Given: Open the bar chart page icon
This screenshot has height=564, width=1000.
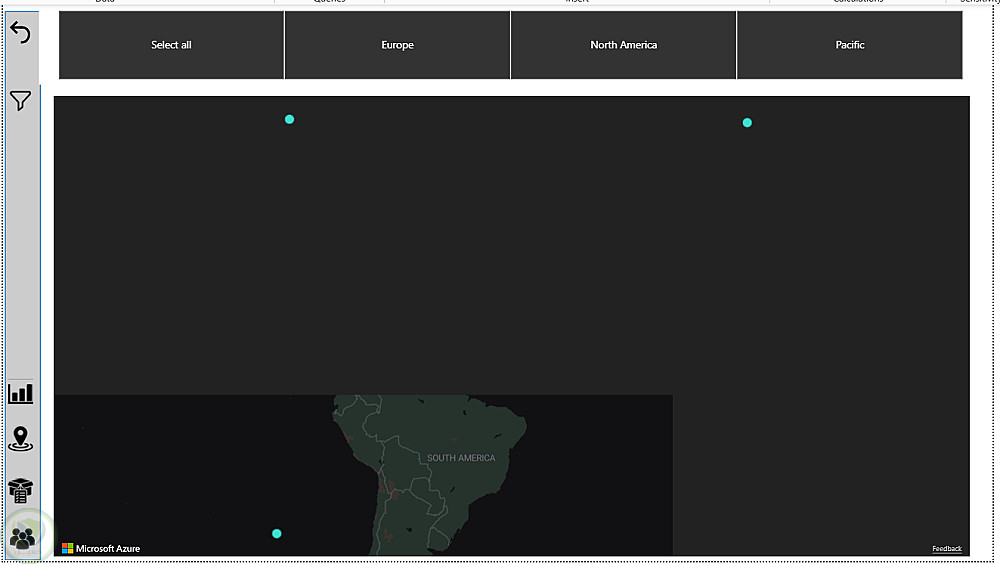Looking at the screenshot, I should click(20, 392).
